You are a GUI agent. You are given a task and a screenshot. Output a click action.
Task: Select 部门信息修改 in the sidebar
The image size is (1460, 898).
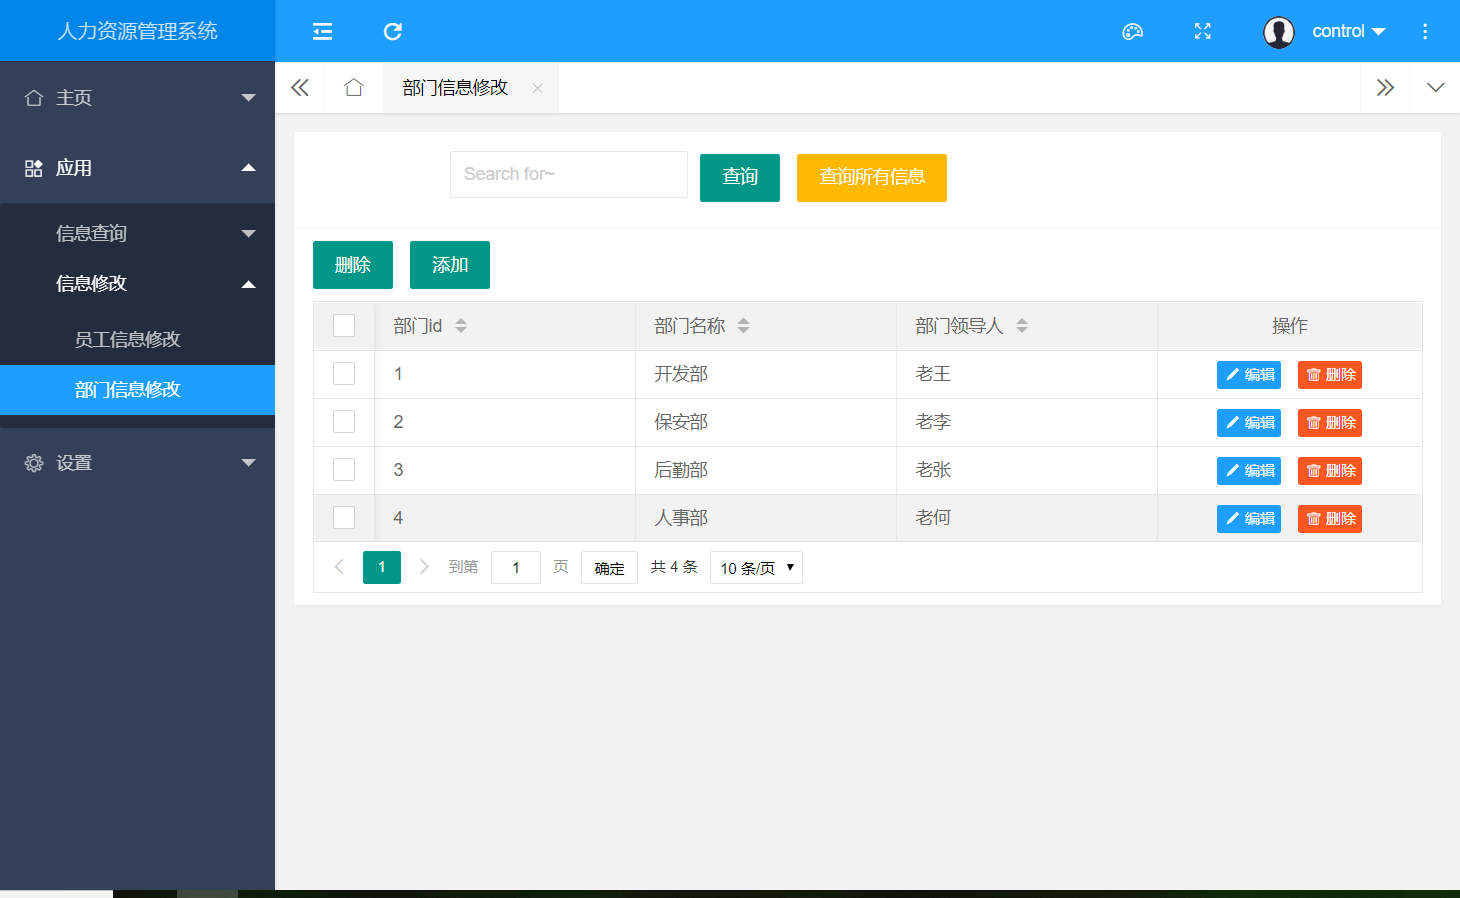[x=137, y=390]
